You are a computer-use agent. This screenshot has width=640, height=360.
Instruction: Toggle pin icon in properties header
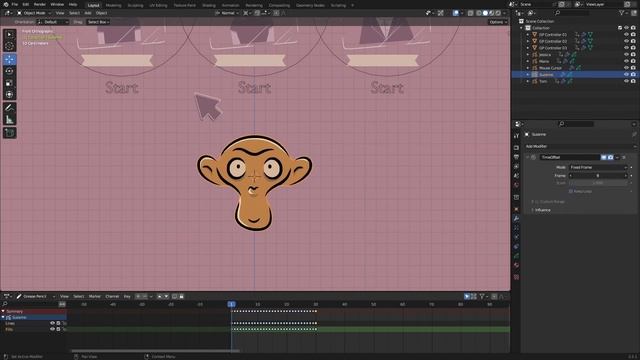tap(634, 134)
